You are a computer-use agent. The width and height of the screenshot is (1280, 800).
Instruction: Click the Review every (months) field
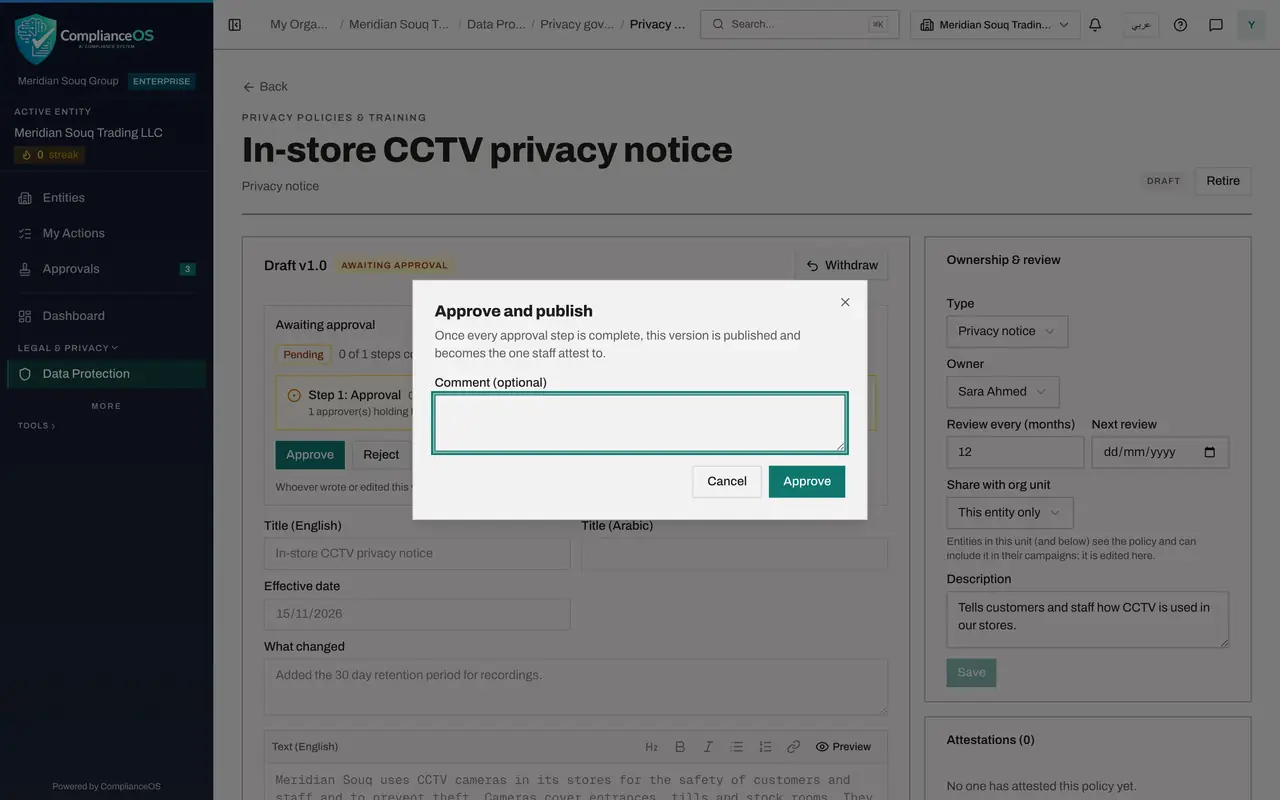[x=1015, y=452]
